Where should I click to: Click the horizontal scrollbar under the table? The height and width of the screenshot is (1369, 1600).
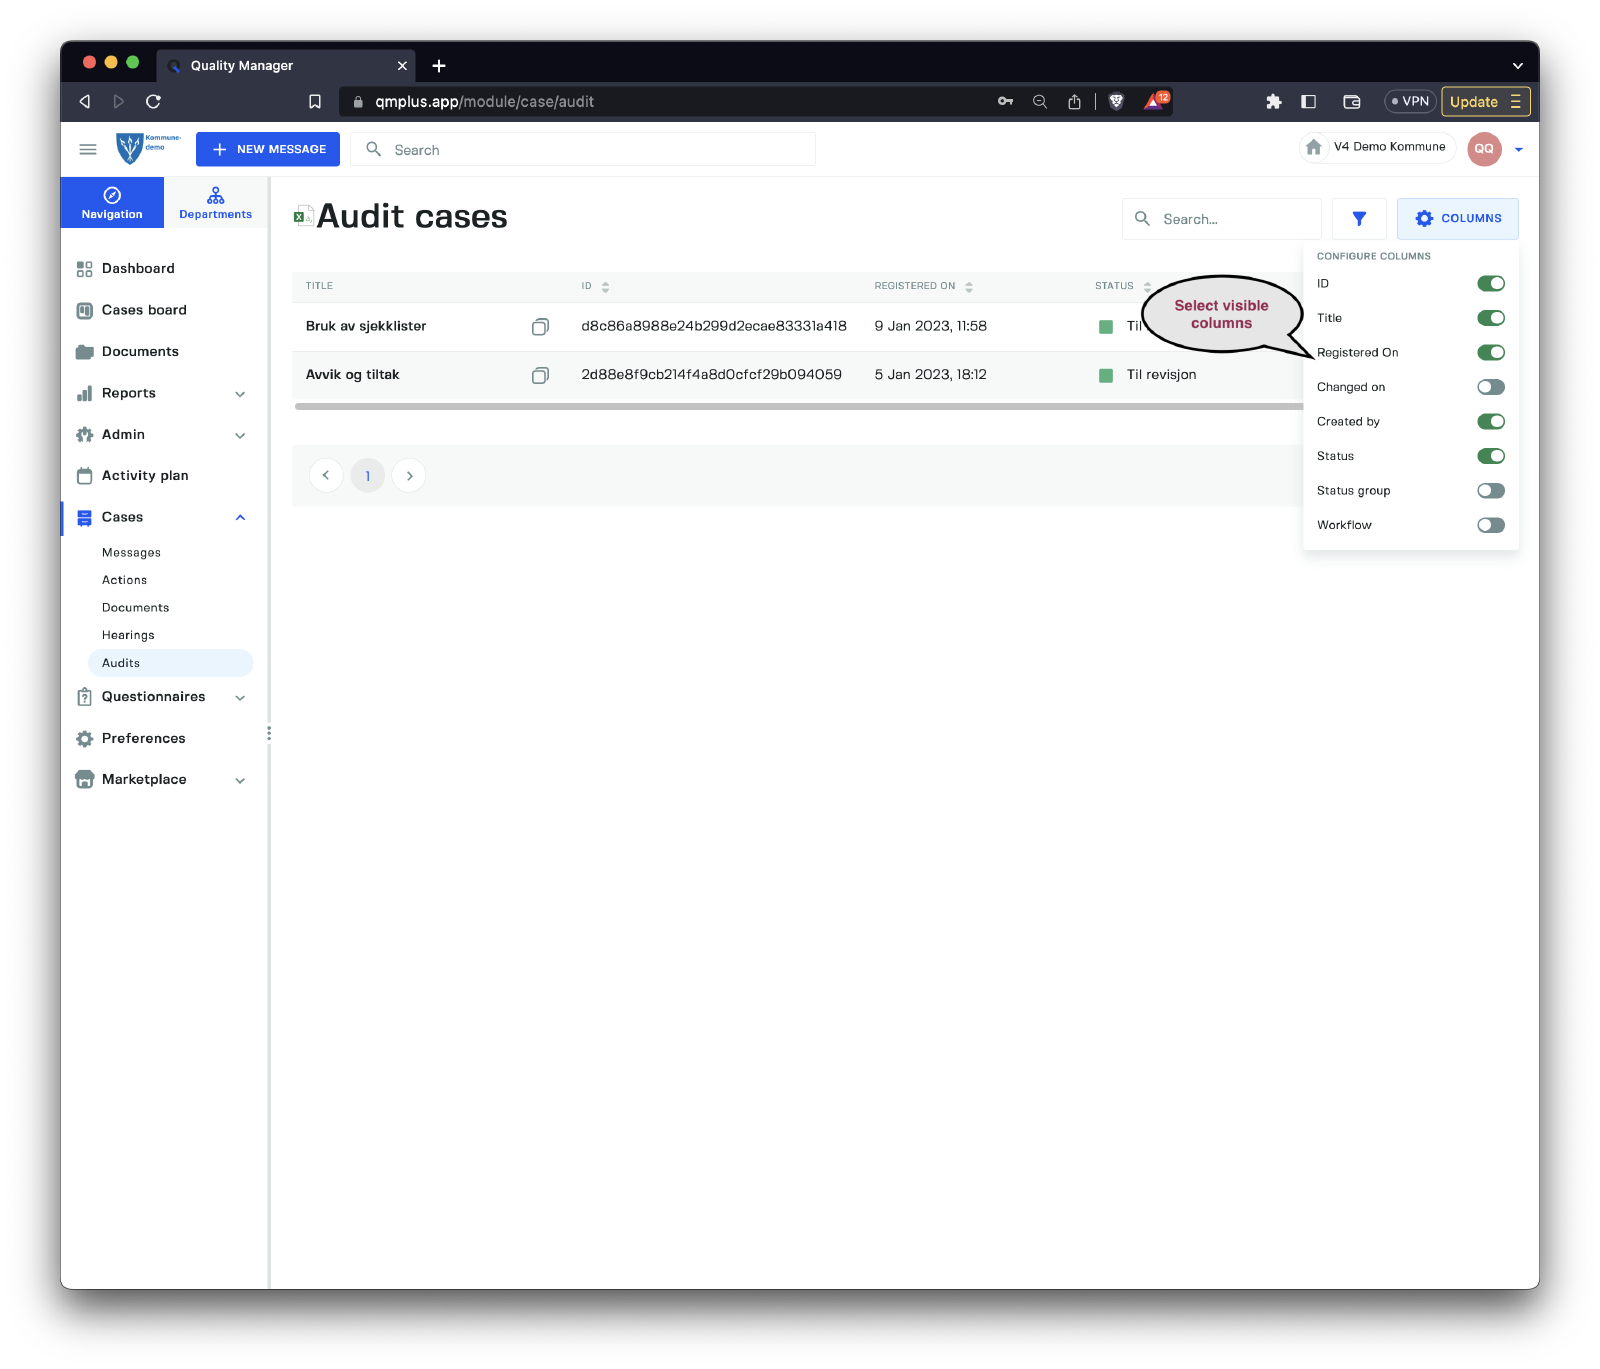pyautogui.click(x=798, y=407)
